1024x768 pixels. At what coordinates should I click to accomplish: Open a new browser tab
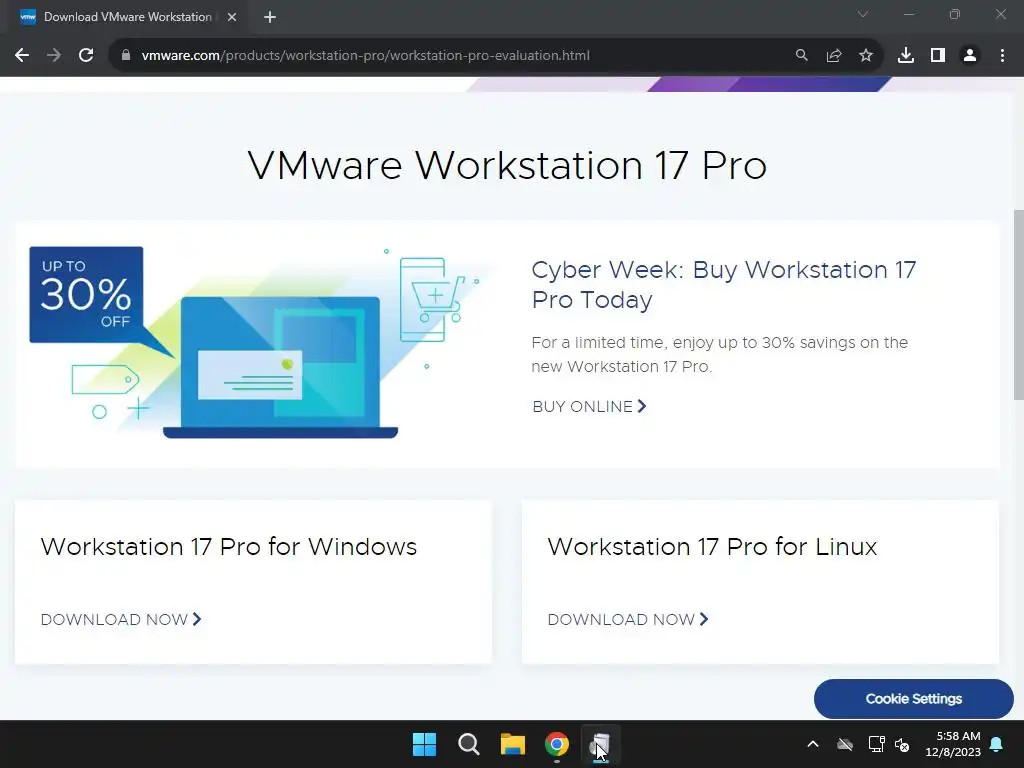(x=270, y=17)
